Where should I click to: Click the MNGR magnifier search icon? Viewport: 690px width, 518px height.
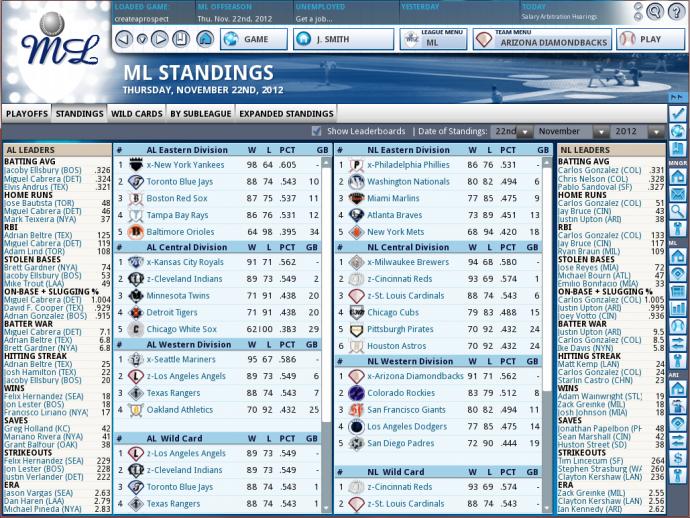click(678, 211)
